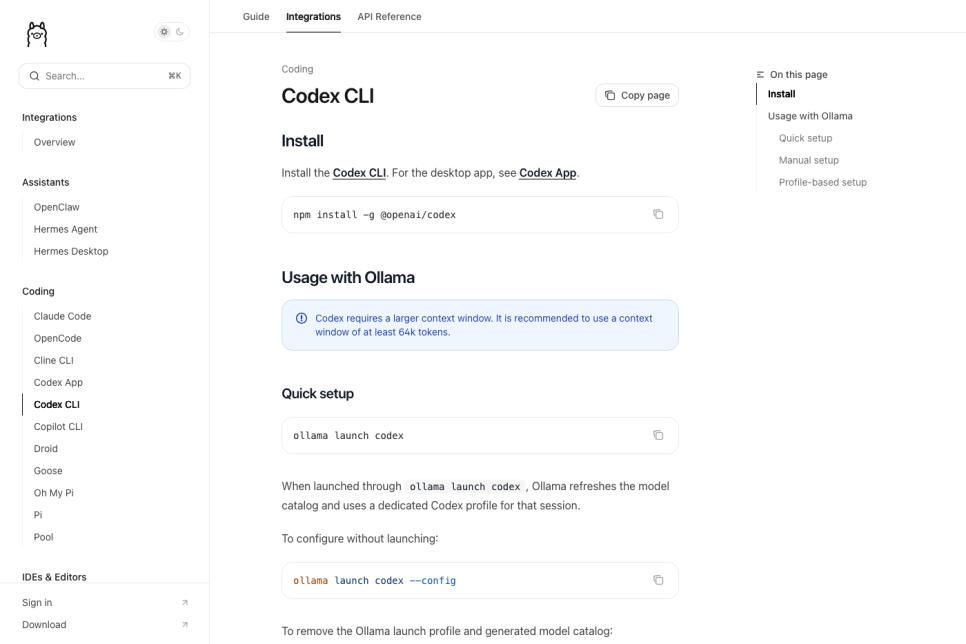Copy the npm install command
Image resolution: width=966 pixels, height=644 pixels.
658,214
